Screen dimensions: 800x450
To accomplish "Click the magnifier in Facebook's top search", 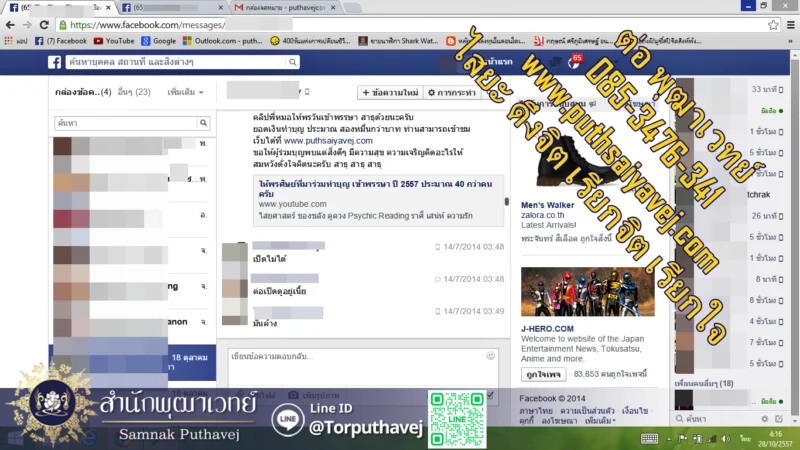I will (x=292, y=62).
